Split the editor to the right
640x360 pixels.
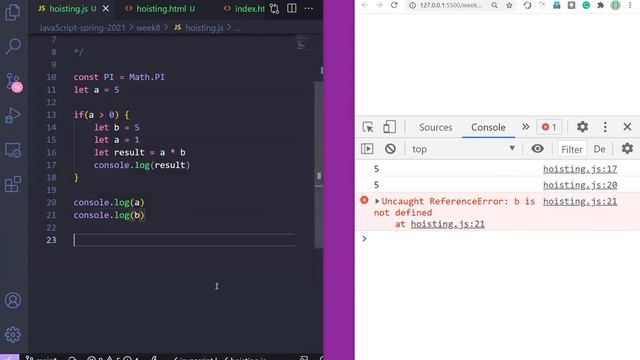[x=291, y=8]
